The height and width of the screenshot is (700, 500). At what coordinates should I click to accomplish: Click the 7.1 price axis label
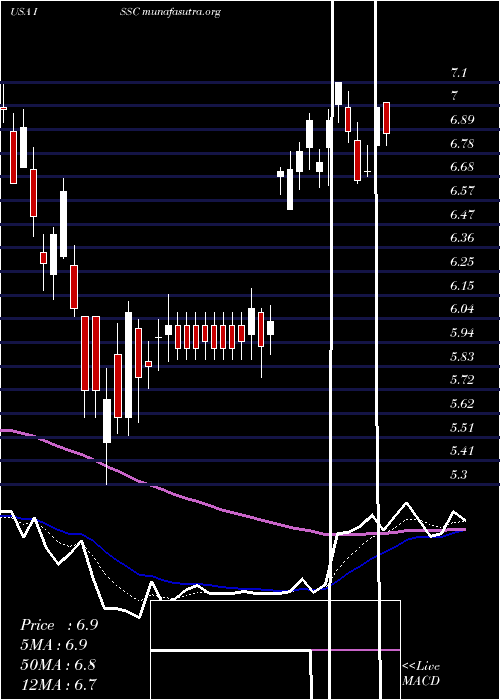coord(459,72)
